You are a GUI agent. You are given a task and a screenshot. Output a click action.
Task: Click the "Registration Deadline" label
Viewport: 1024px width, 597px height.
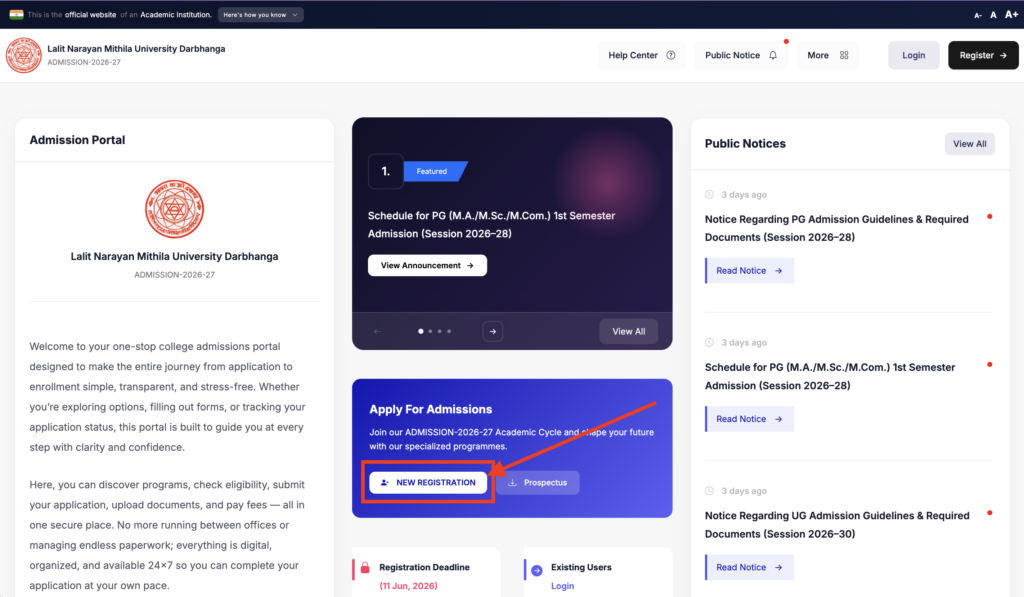(424, 567)
